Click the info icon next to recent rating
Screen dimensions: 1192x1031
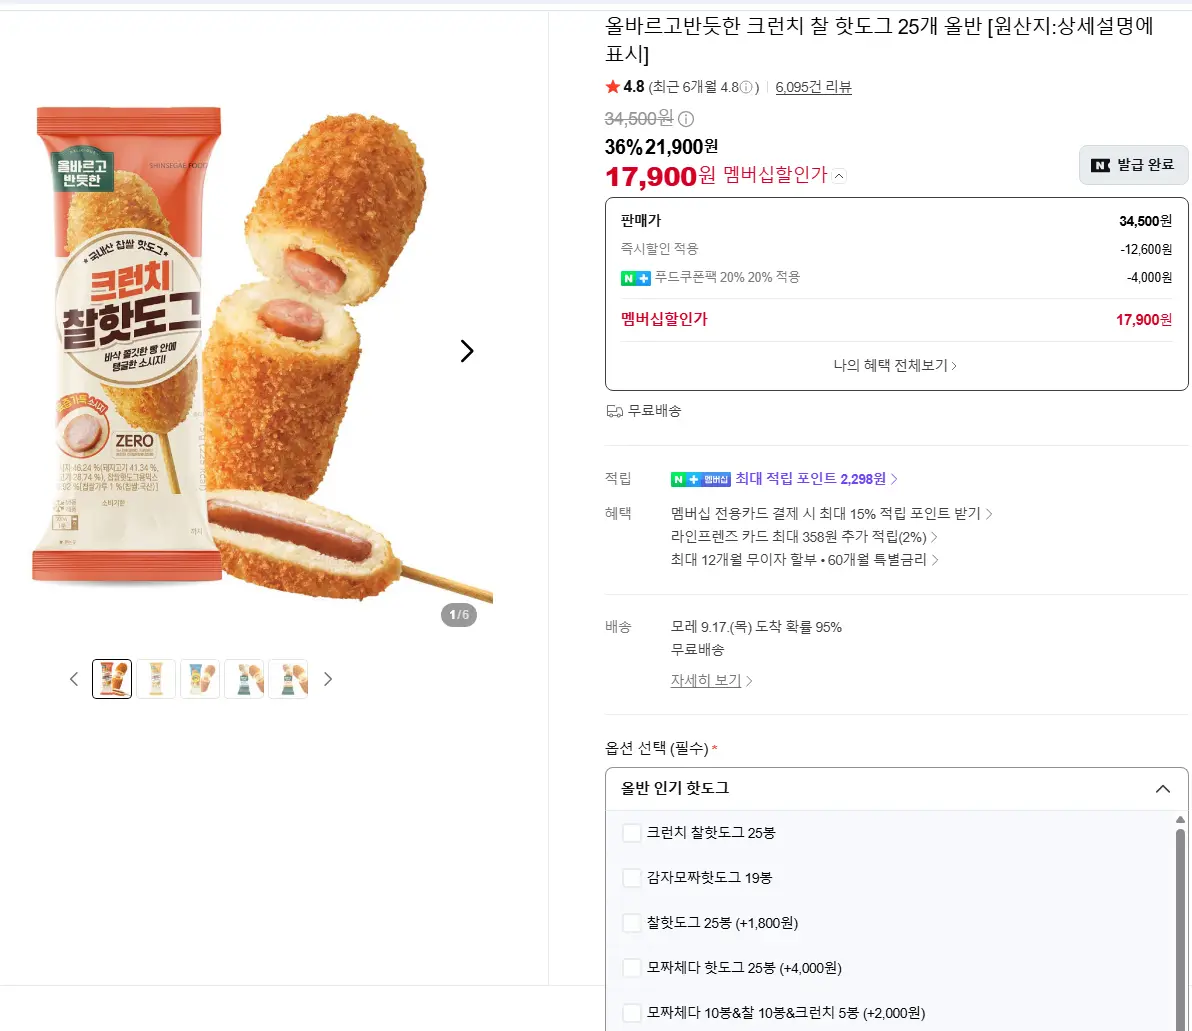pos(747,87)
